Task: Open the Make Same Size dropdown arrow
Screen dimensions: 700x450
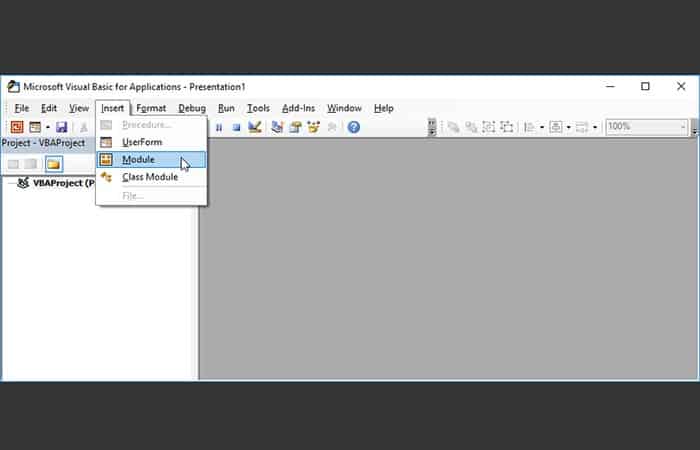Action: [595, 127]
